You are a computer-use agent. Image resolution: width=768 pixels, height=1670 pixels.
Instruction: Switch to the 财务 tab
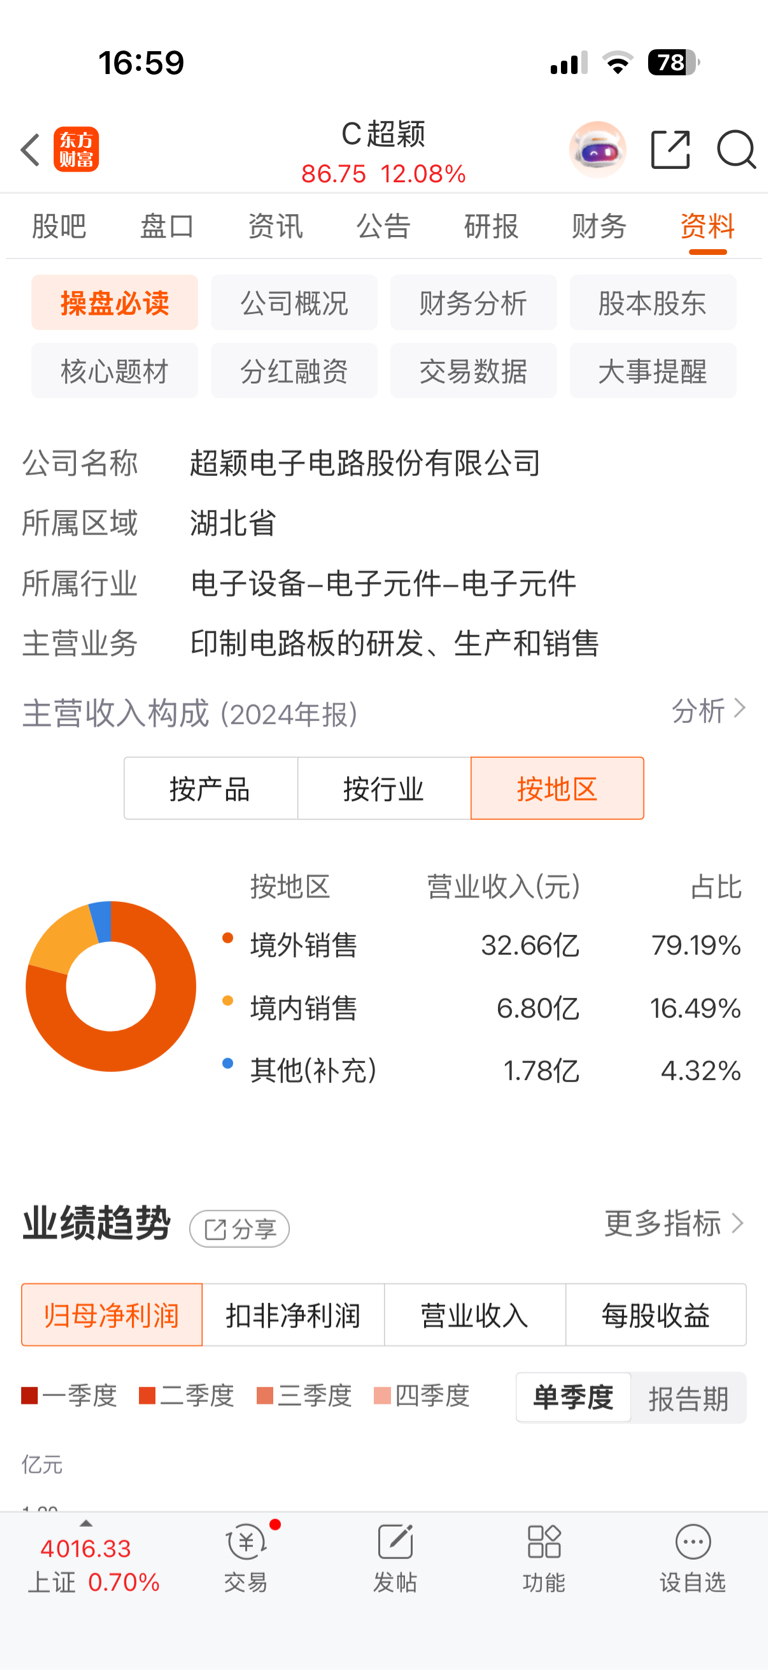coord(598,226)
